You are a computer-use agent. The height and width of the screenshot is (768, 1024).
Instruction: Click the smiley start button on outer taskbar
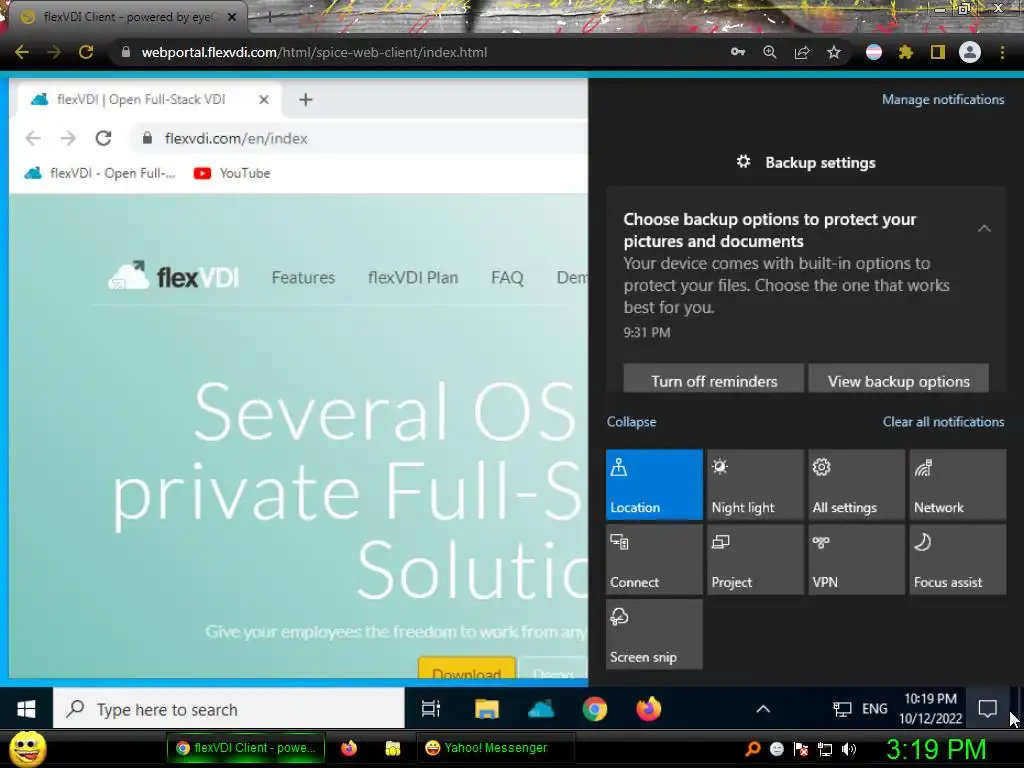(27, 748)
